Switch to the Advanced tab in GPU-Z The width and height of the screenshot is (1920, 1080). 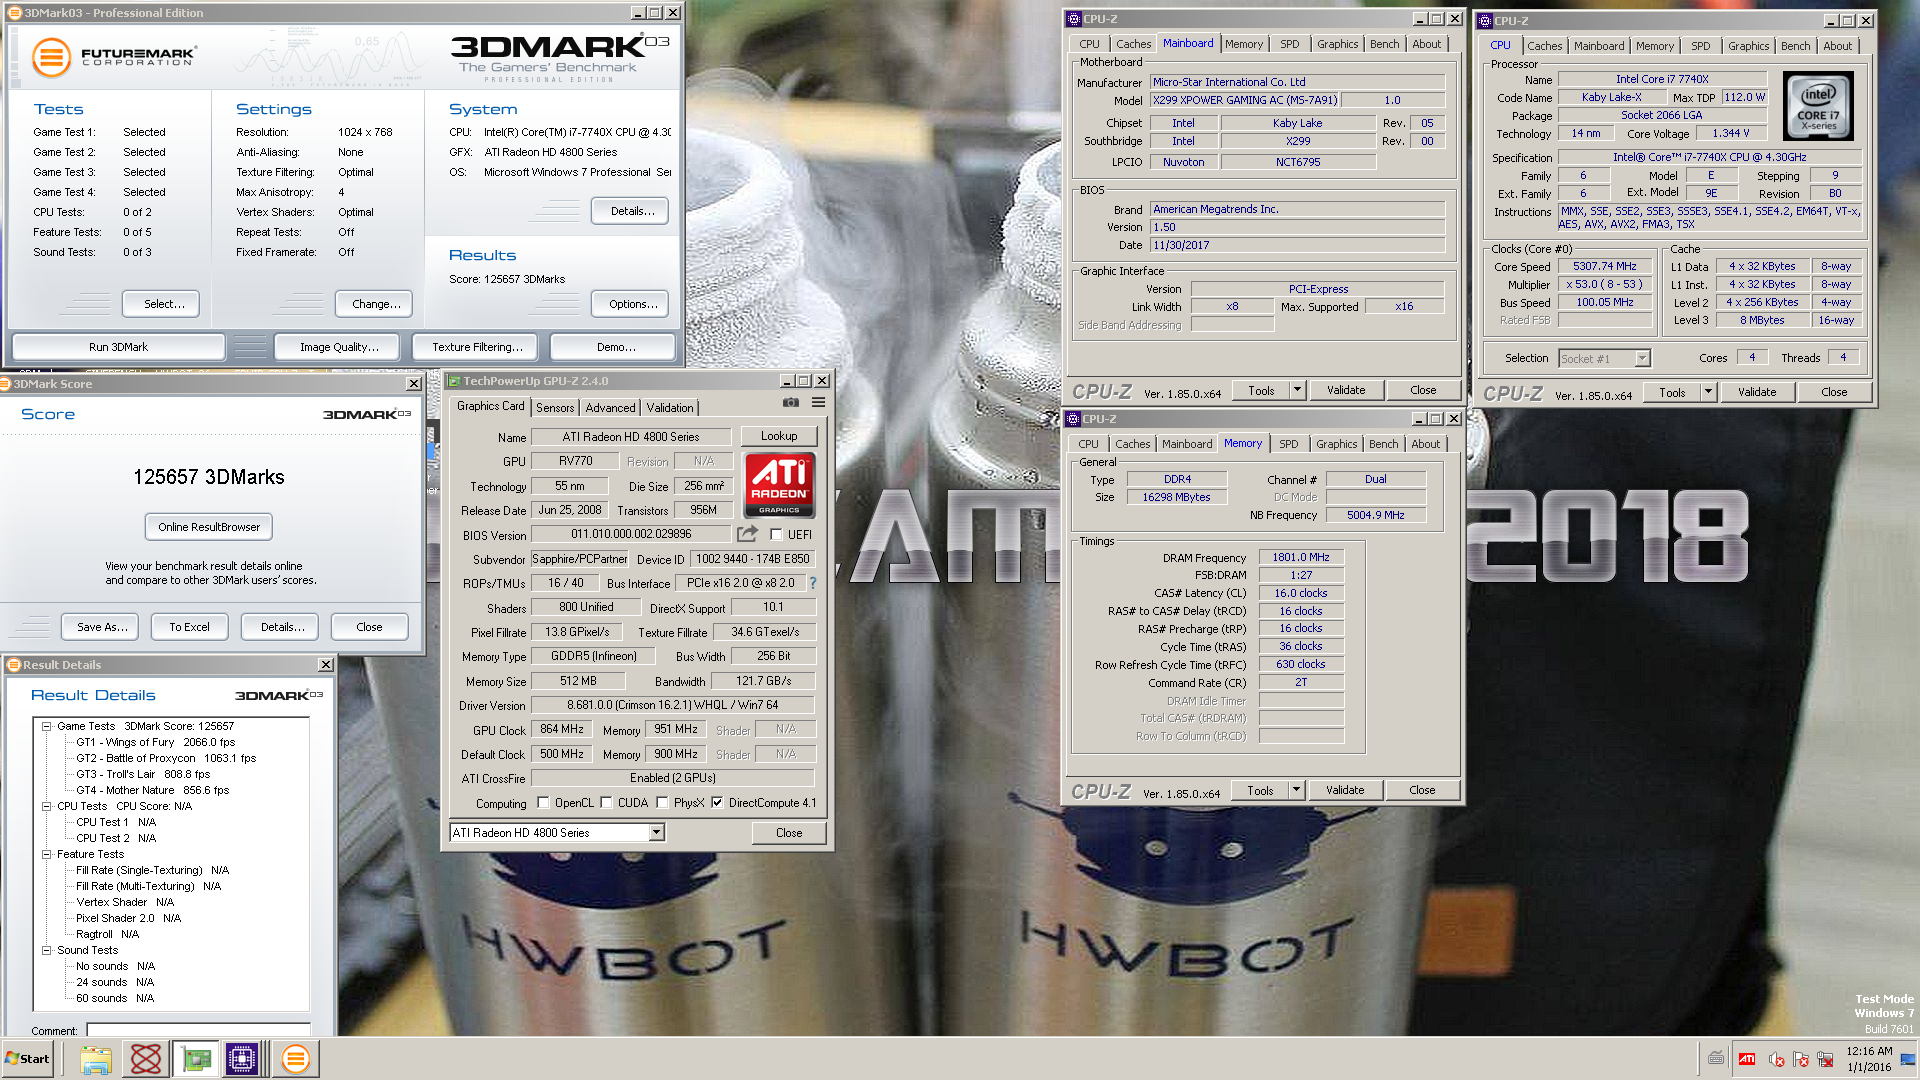tap(610, 408)
